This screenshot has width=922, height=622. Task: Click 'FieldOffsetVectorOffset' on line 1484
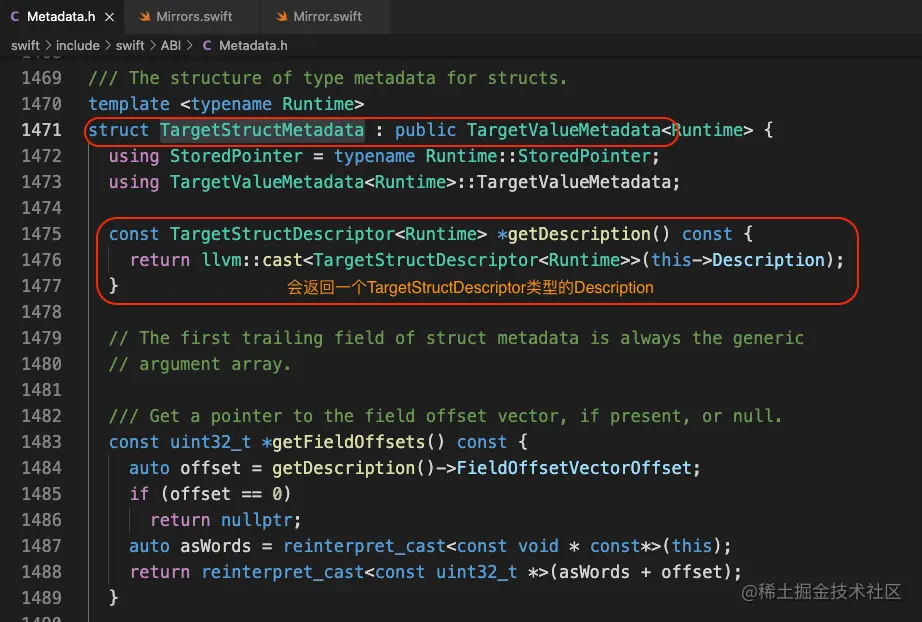tap(574, 468)
